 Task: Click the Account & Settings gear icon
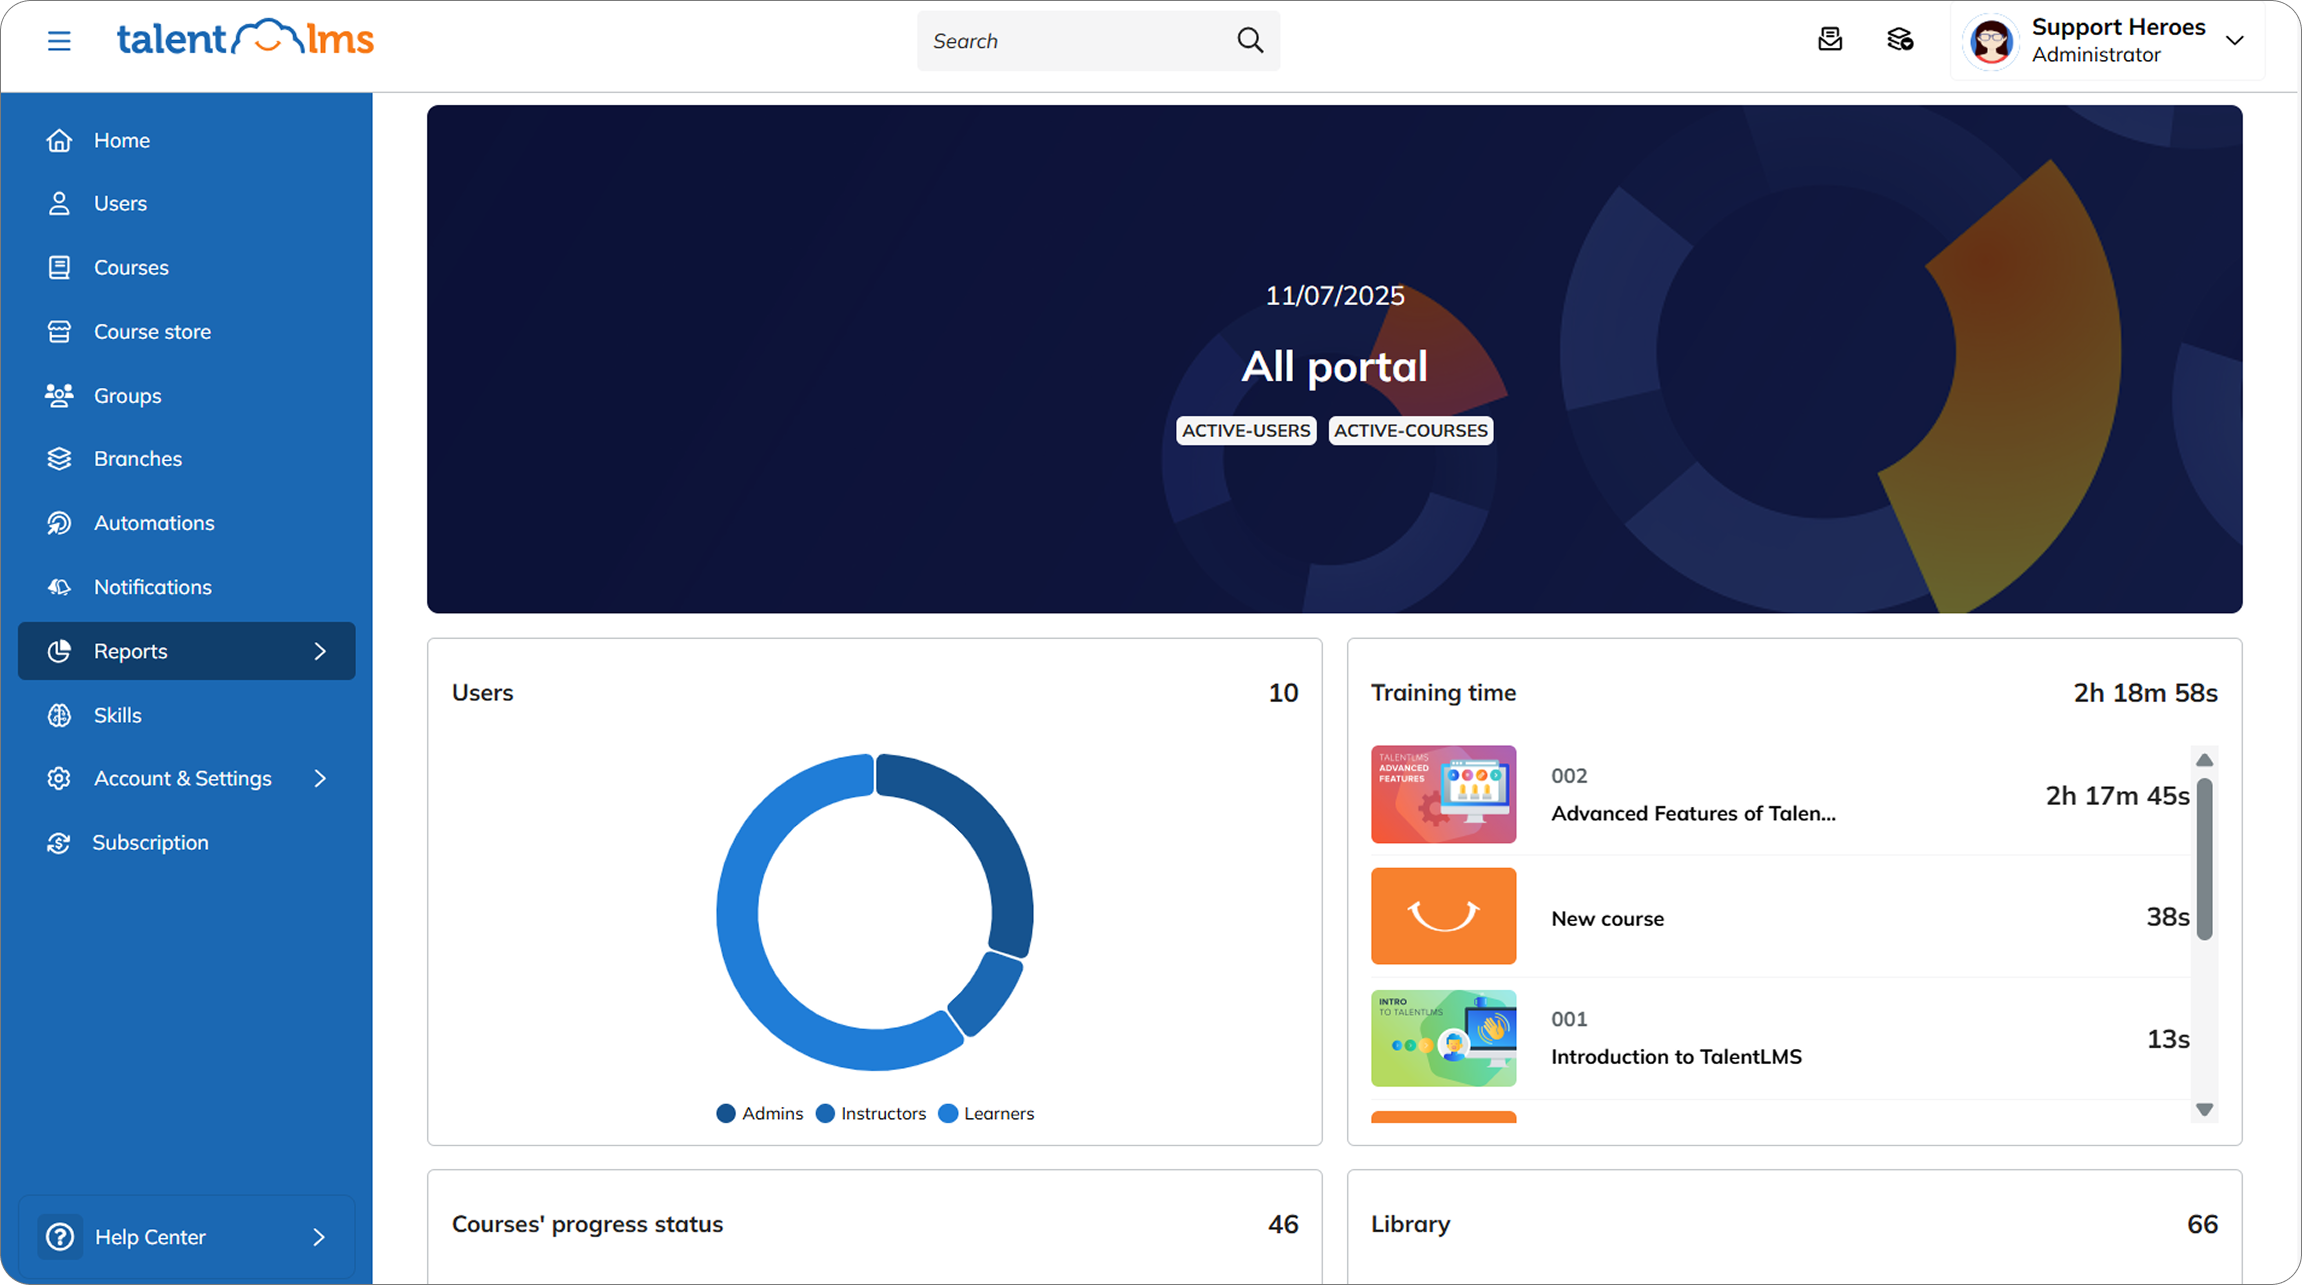pos(59,778)
